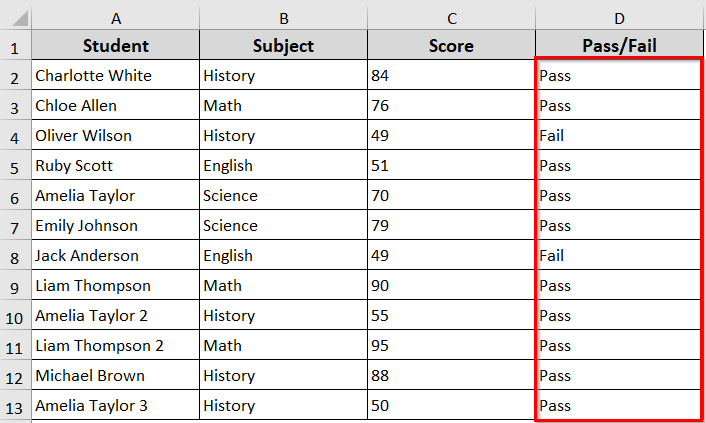
Task: Select row 8 header
Action: point(15,256)
